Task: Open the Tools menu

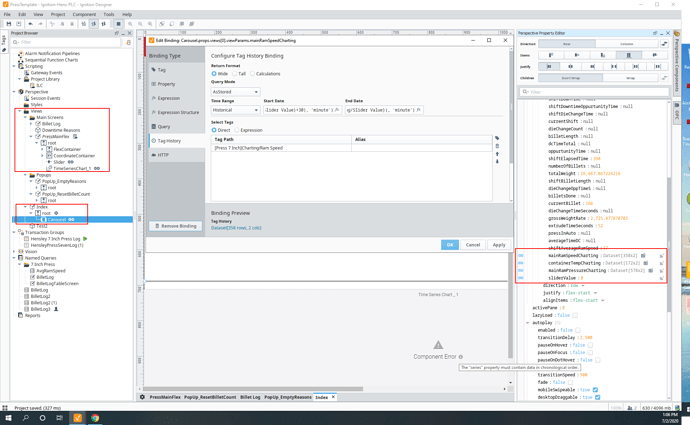Action: pos(109,15)
